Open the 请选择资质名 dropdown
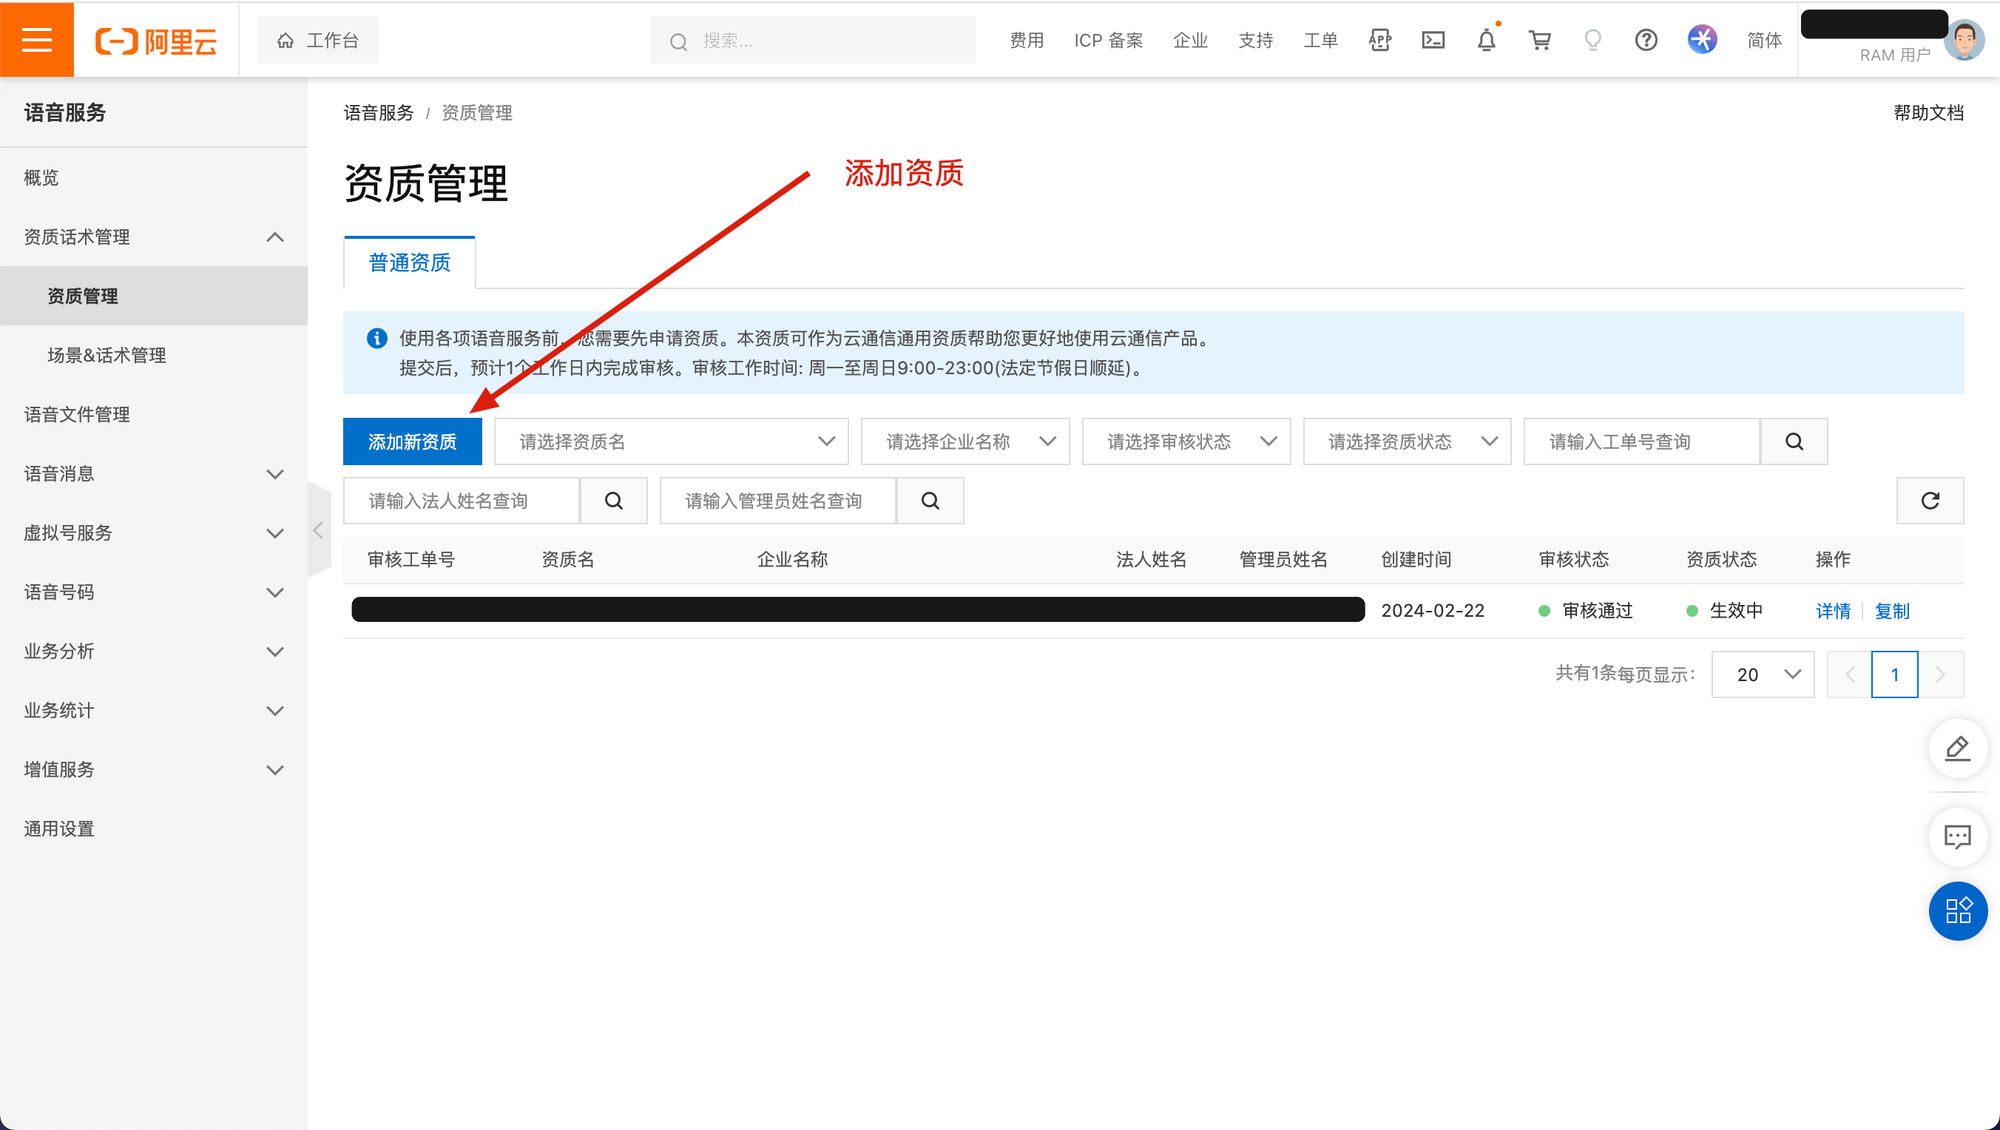The image size is (2000, 1130). [671, 442]
